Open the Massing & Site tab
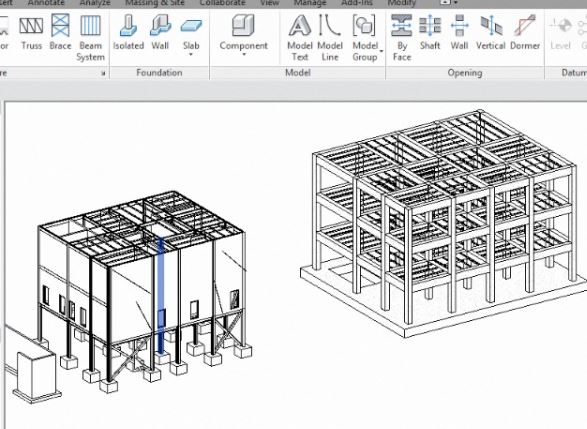The image size is (587, 429). click(x=155, y=3)
